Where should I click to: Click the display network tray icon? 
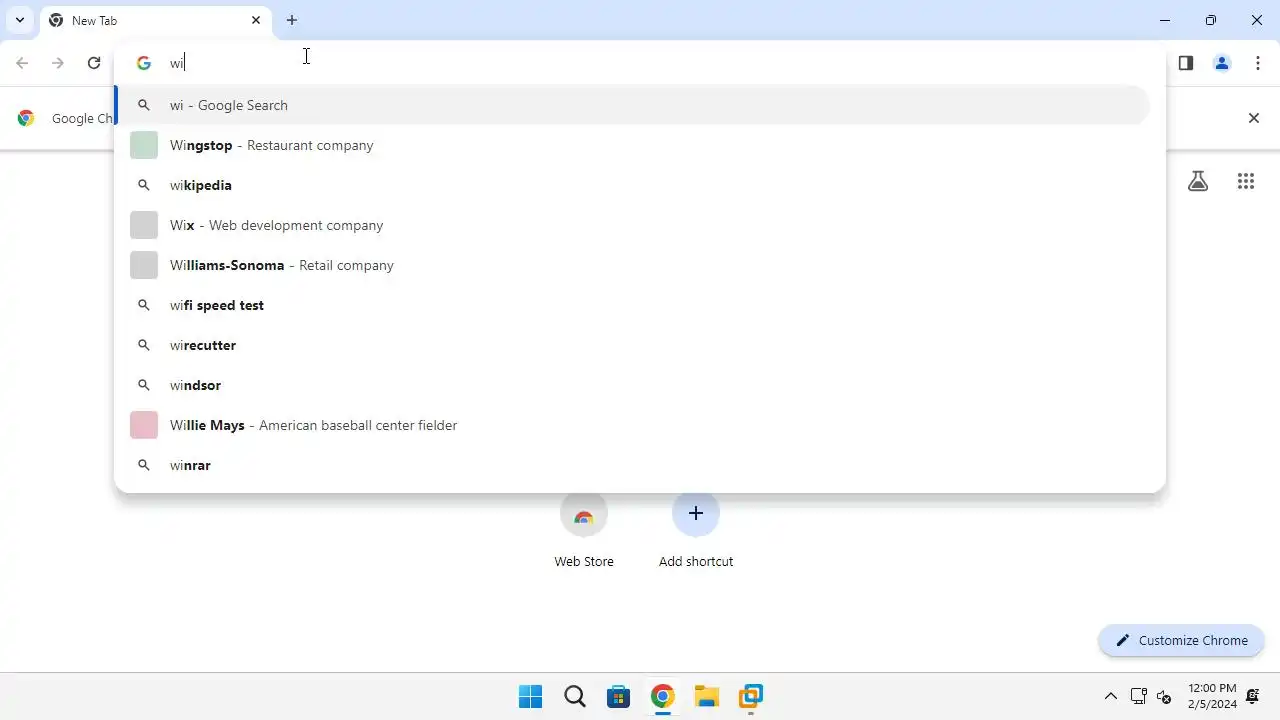pyautogui.click(x=1138, y=696)
